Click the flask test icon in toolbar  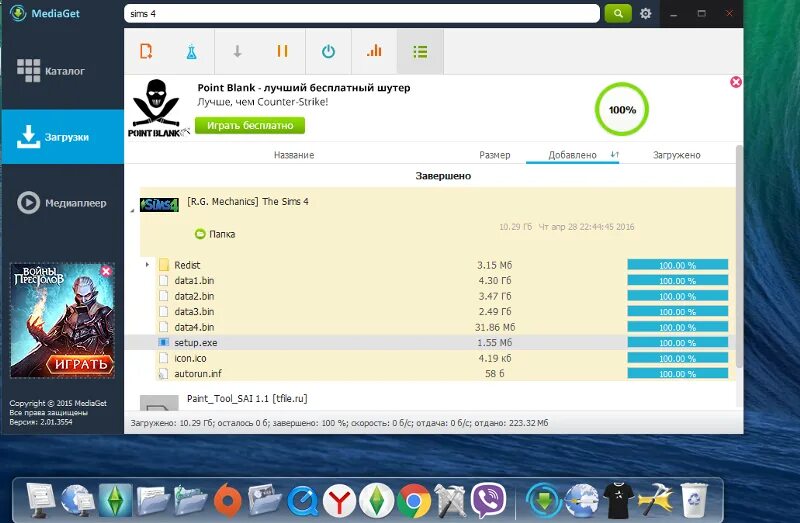click(191, 52)
